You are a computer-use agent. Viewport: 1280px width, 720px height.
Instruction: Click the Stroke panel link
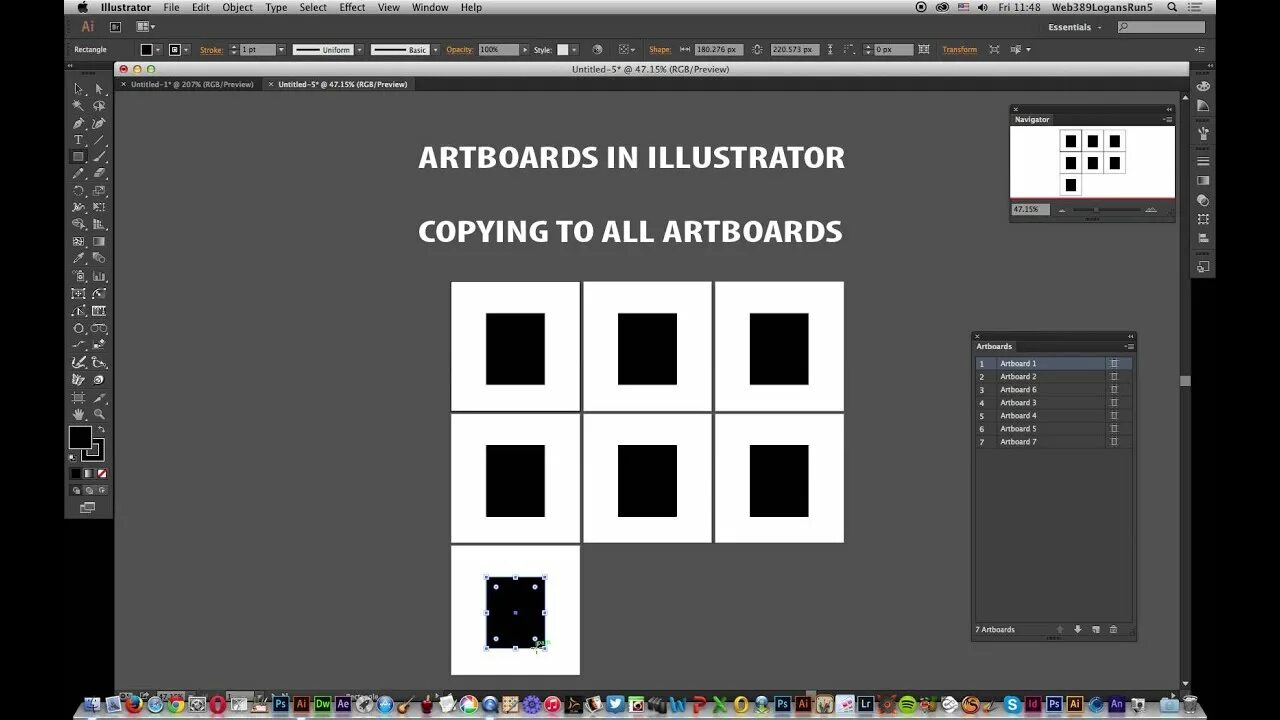[211, 50]
